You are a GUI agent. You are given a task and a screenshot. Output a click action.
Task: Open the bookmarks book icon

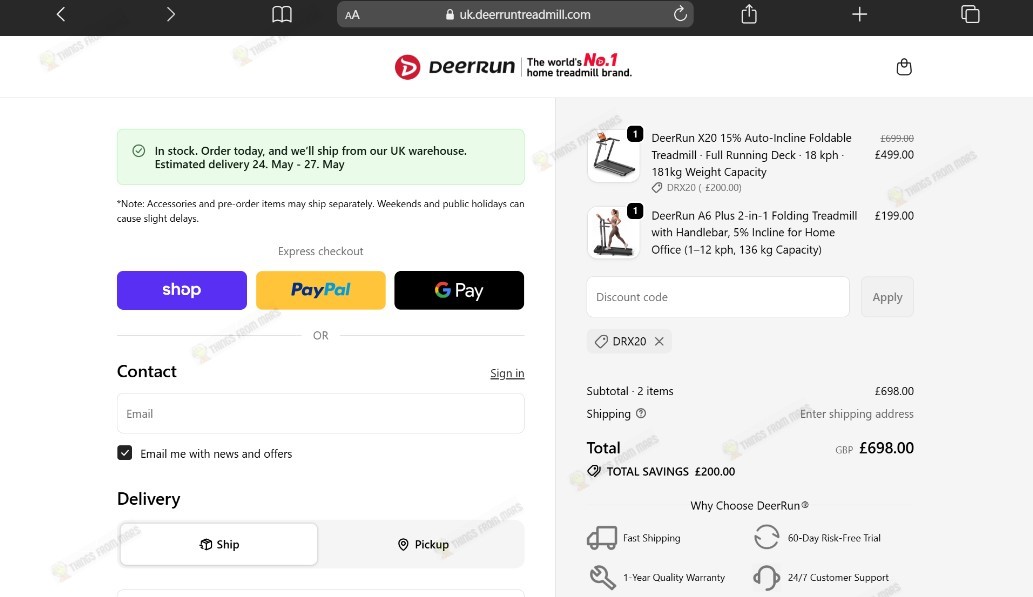click(x=282, y=14)
